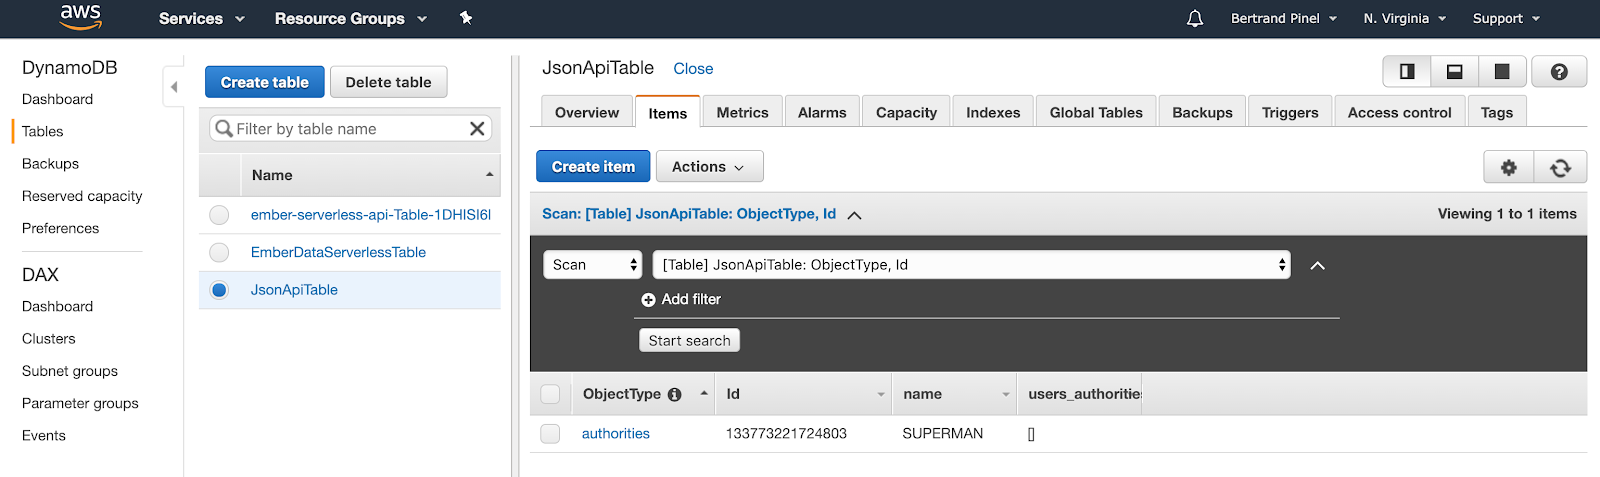Image resolution: width=1600 pixels, height=477 pixels.
Task: Open the Services dropdown menu
Action: point(201,19)
